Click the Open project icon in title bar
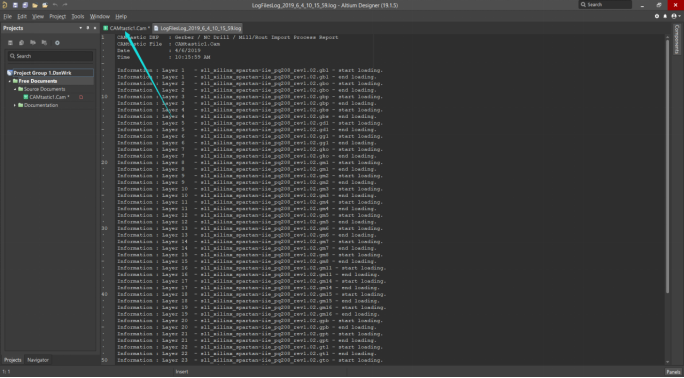The width and height of the screenshot is (684, 378). pyautogui.click(x=44, y=5)
